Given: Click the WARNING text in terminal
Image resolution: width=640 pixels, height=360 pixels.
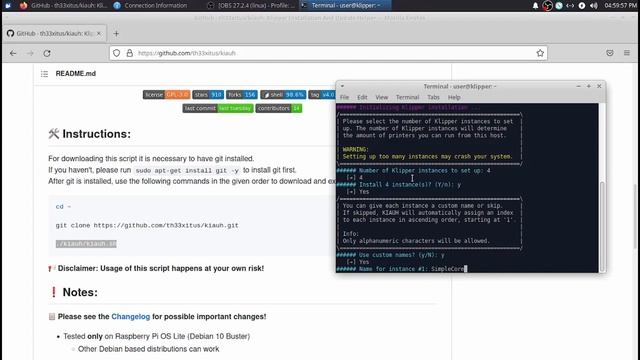Looking at the screenshot, I should click(x=356, y=149).
